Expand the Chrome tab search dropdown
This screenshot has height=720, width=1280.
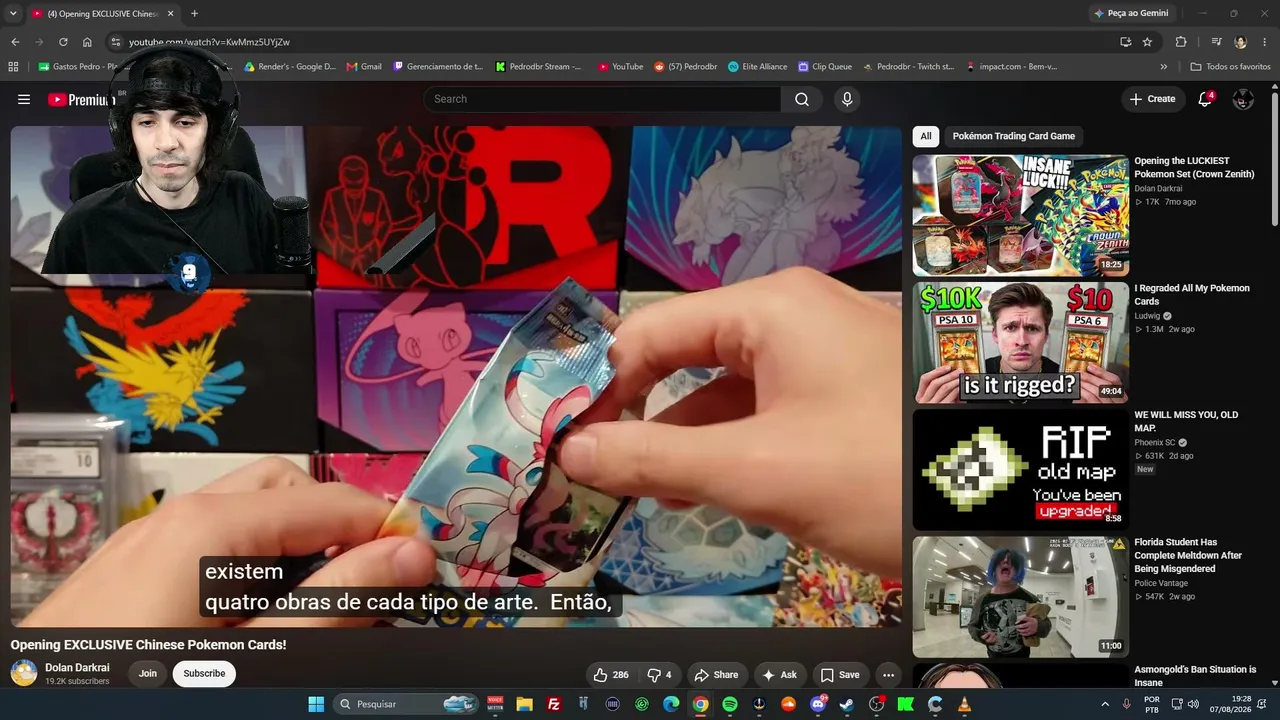point(13,14)
